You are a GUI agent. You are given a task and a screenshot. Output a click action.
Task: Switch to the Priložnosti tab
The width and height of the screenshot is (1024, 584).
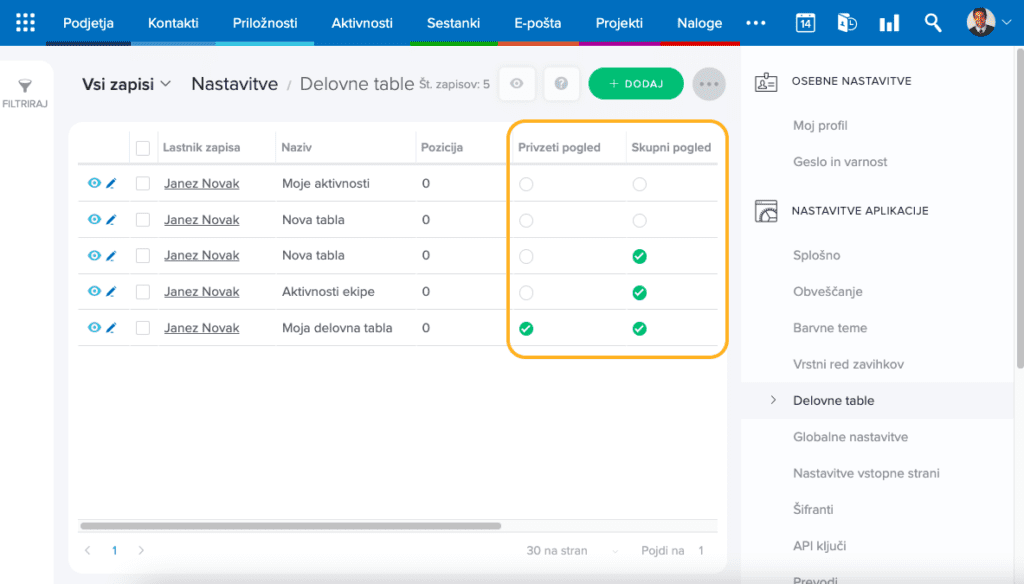[x=265, y=23]
